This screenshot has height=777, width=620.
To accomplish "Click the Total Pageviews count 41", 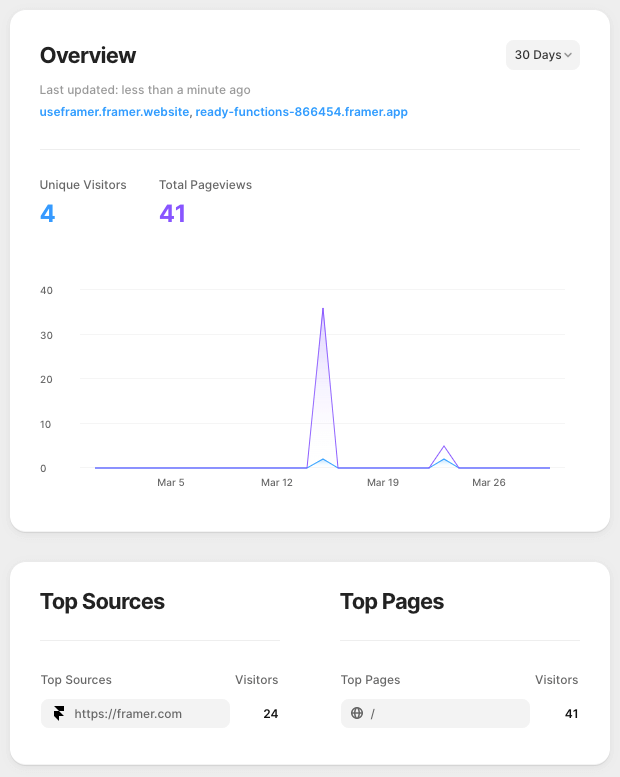I will coord(172,214).
